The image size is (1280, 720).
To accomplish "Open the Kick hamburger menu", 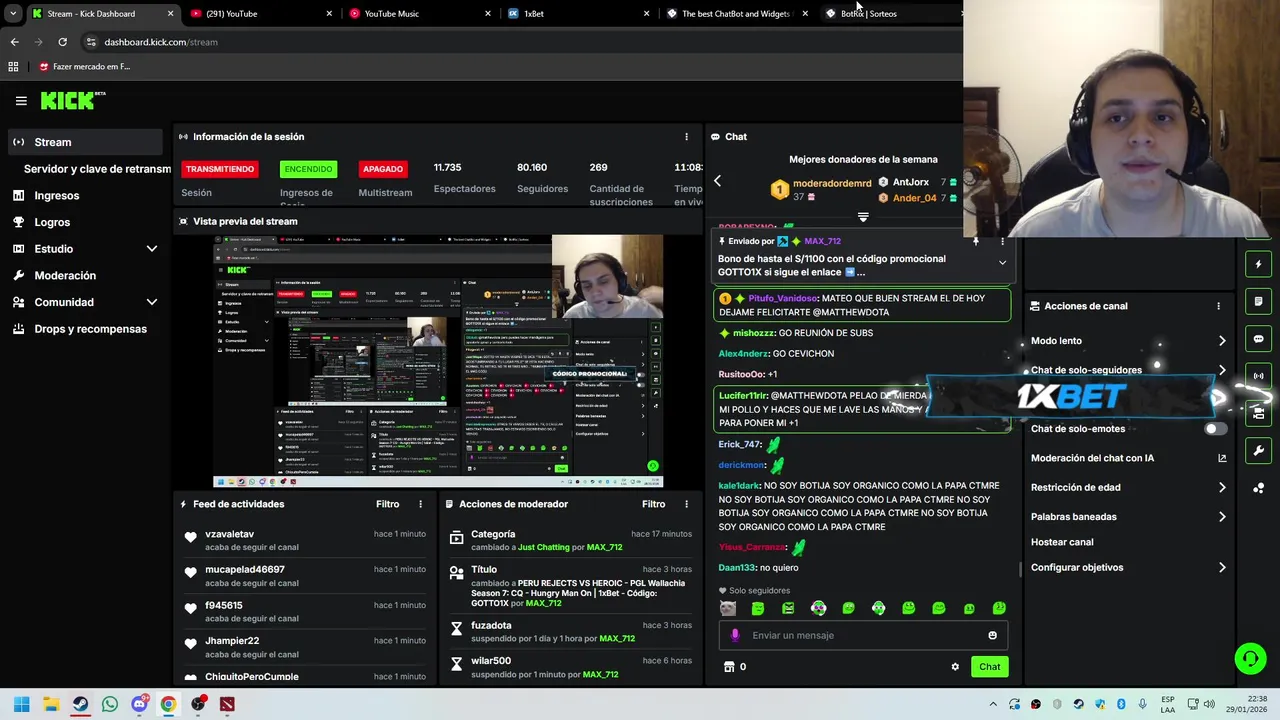I will pos(21,101).
